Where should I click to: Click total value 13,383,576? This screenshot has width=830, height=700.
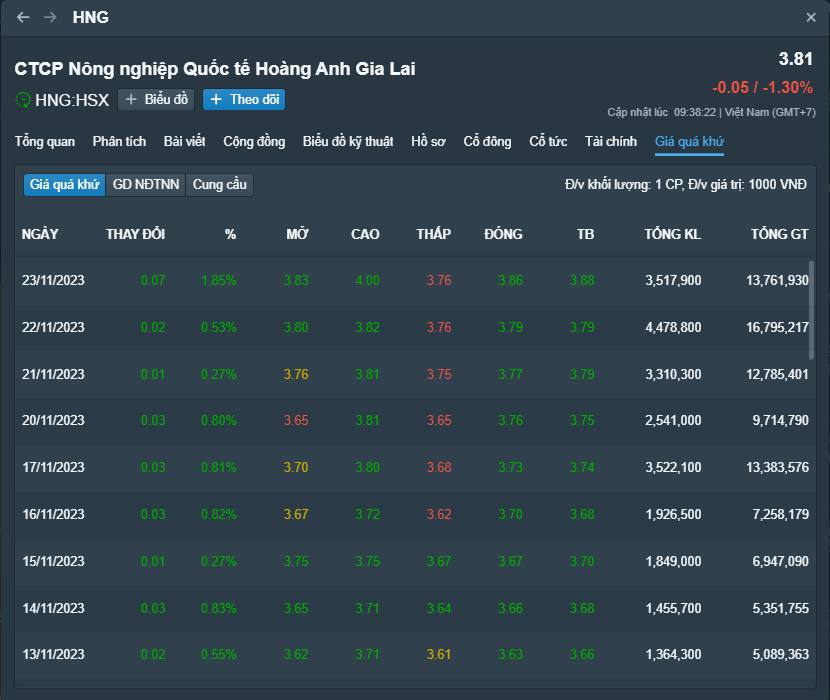click(x=777, y=468)
